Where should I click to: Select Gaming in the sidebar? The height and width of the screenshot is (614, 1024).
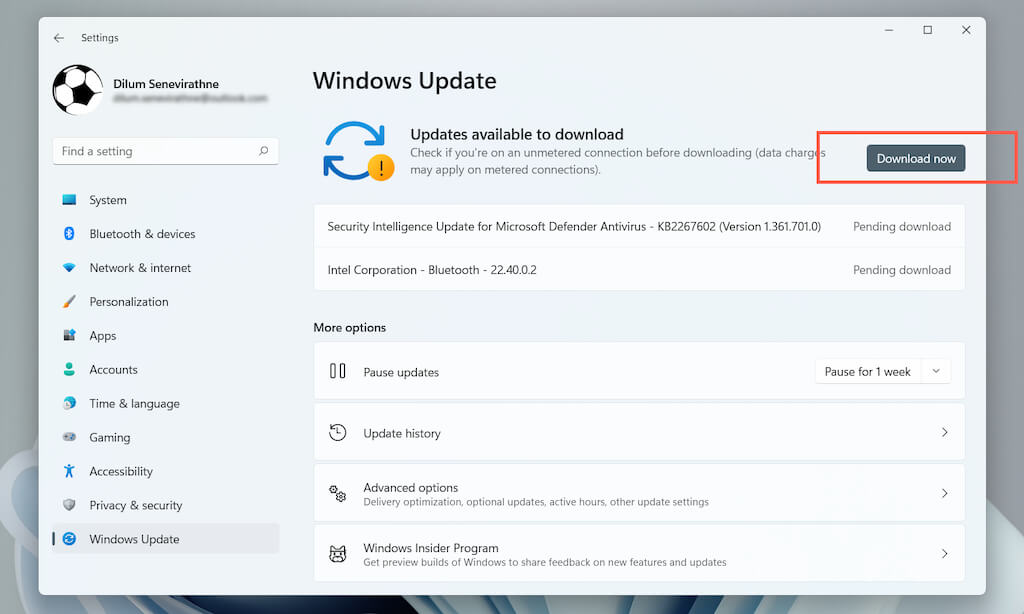pos(165,438)
